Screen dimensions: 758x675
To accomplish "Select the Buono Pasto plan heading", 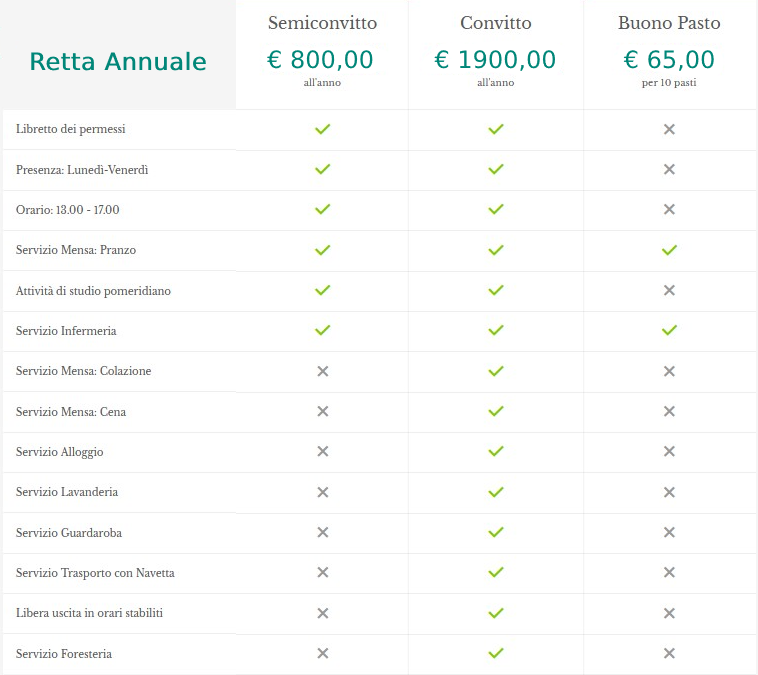I will point(669,23).
